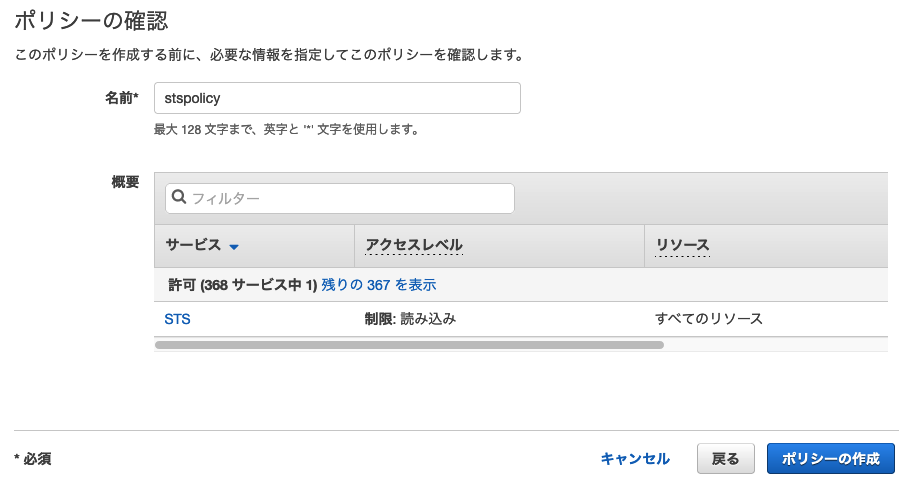The image size is (913, 485).
Task: Click the 許可 (368 サービス中 1) group row
Action: pyautogui.click(x=240, y=285)
